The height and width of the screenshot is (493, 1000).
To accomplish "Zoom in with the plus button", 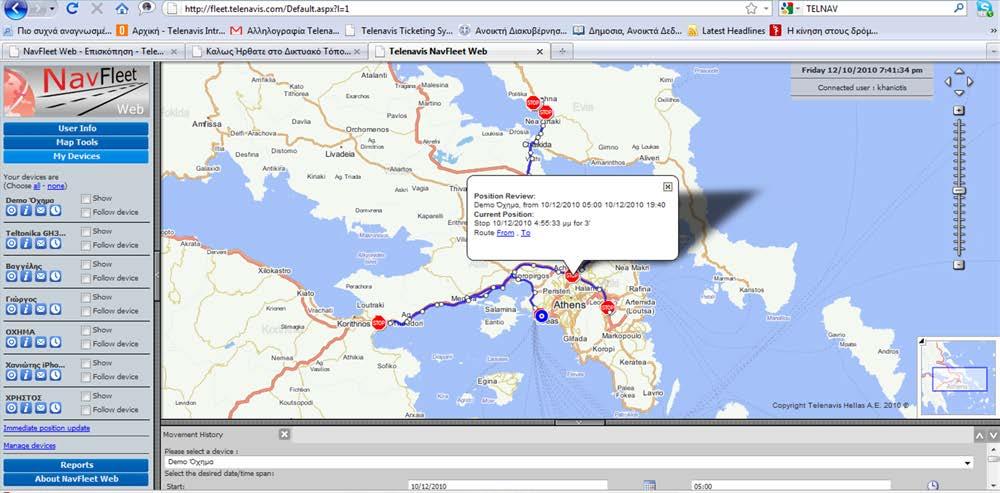I will coord(959,110).
